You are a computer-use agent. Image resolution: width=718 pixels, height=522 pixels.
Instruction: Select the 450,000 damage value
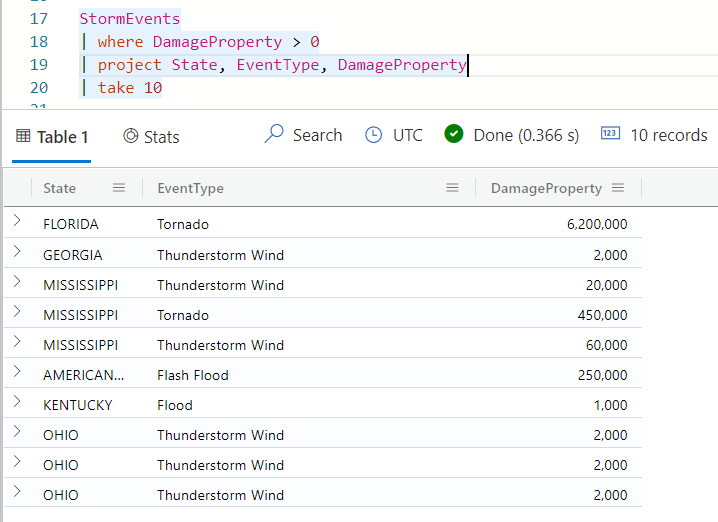[x=603, y=315]
